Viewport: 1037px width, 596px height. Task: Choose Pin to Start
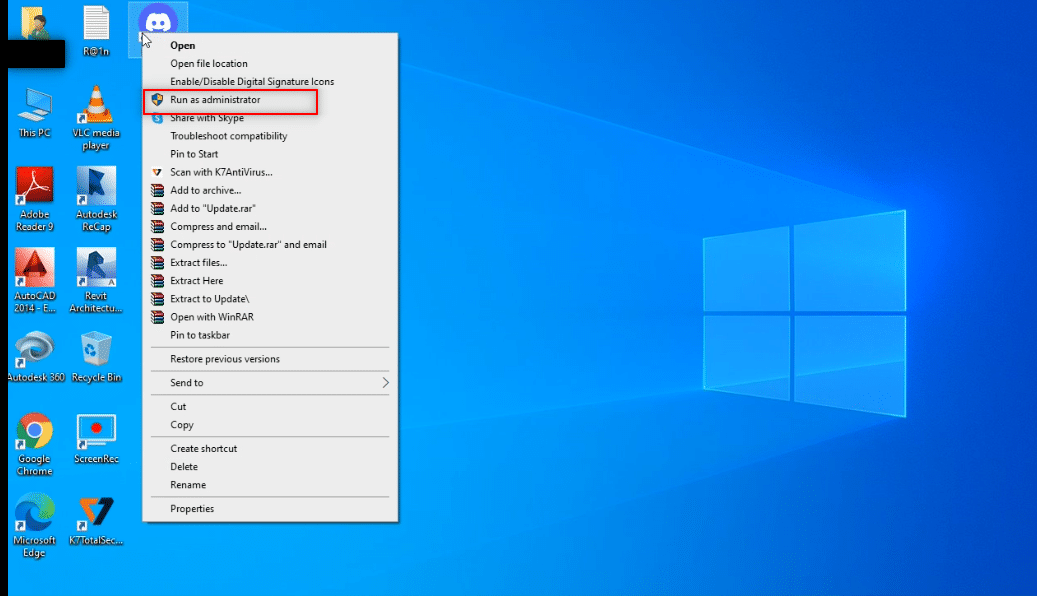click(270, 154)
